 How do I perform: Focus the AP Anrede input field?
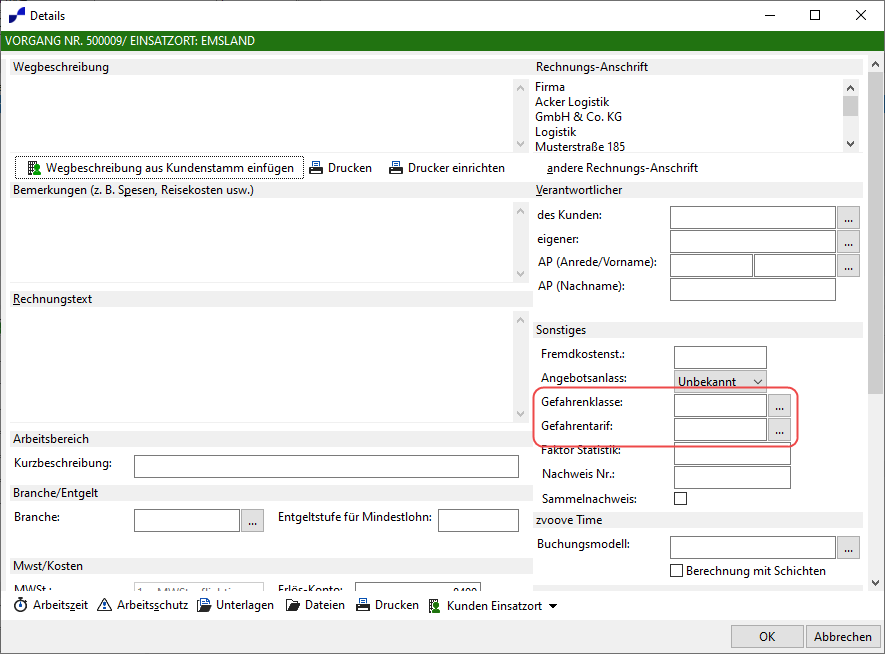tap(711, 265)
